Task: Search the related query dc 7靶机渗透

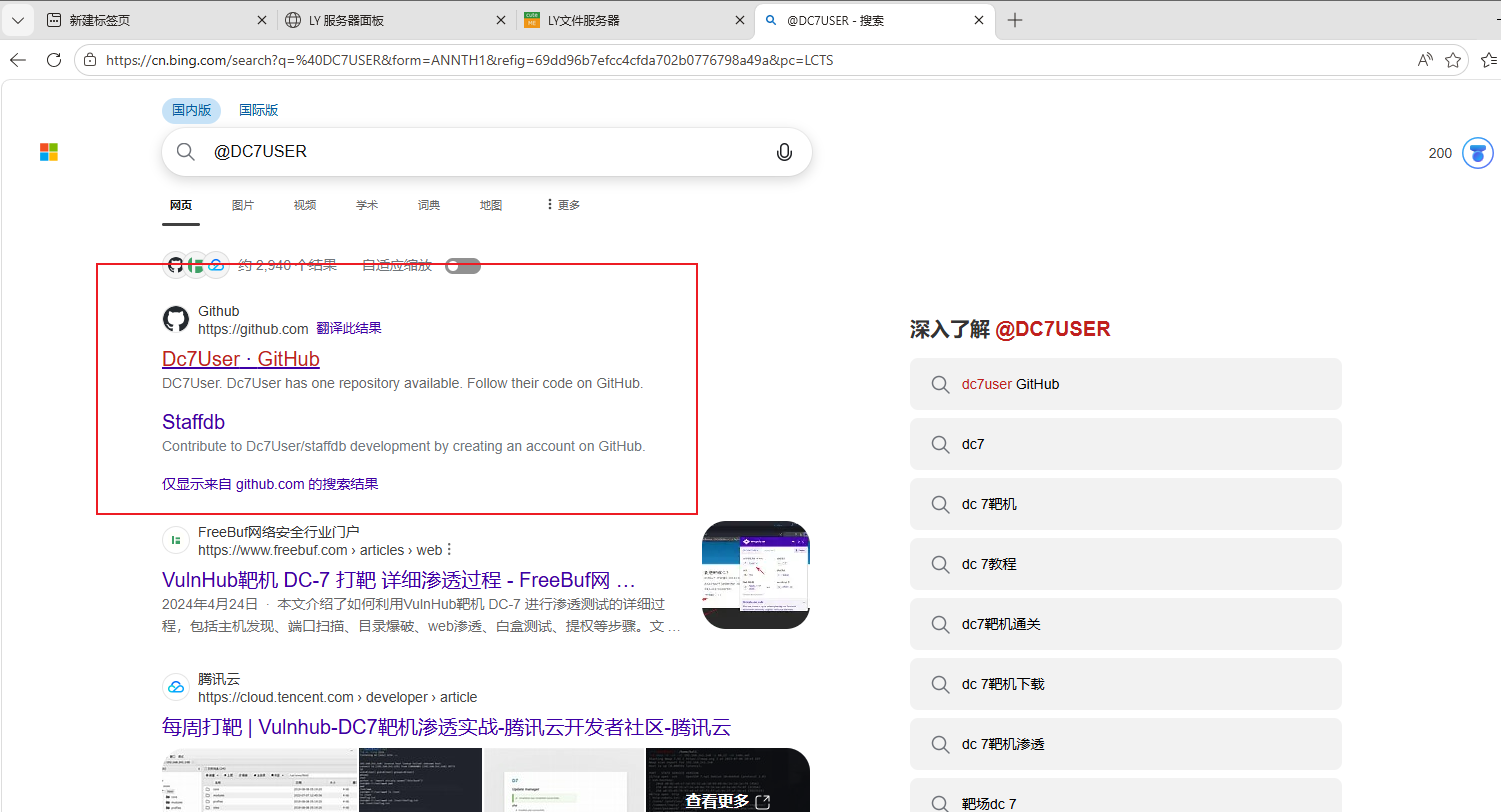Action: [x=1126, y=744]
